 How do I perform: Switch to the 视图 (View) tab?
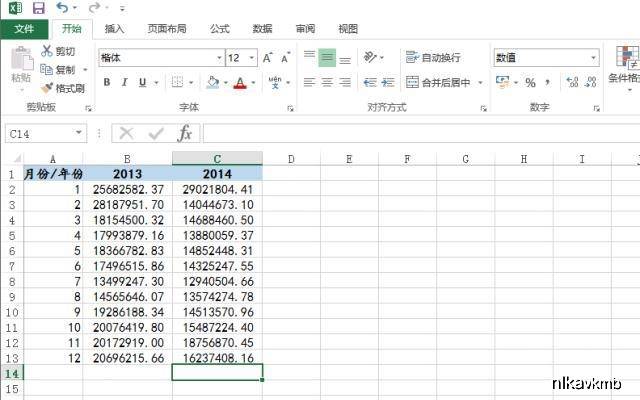(348, 29)
